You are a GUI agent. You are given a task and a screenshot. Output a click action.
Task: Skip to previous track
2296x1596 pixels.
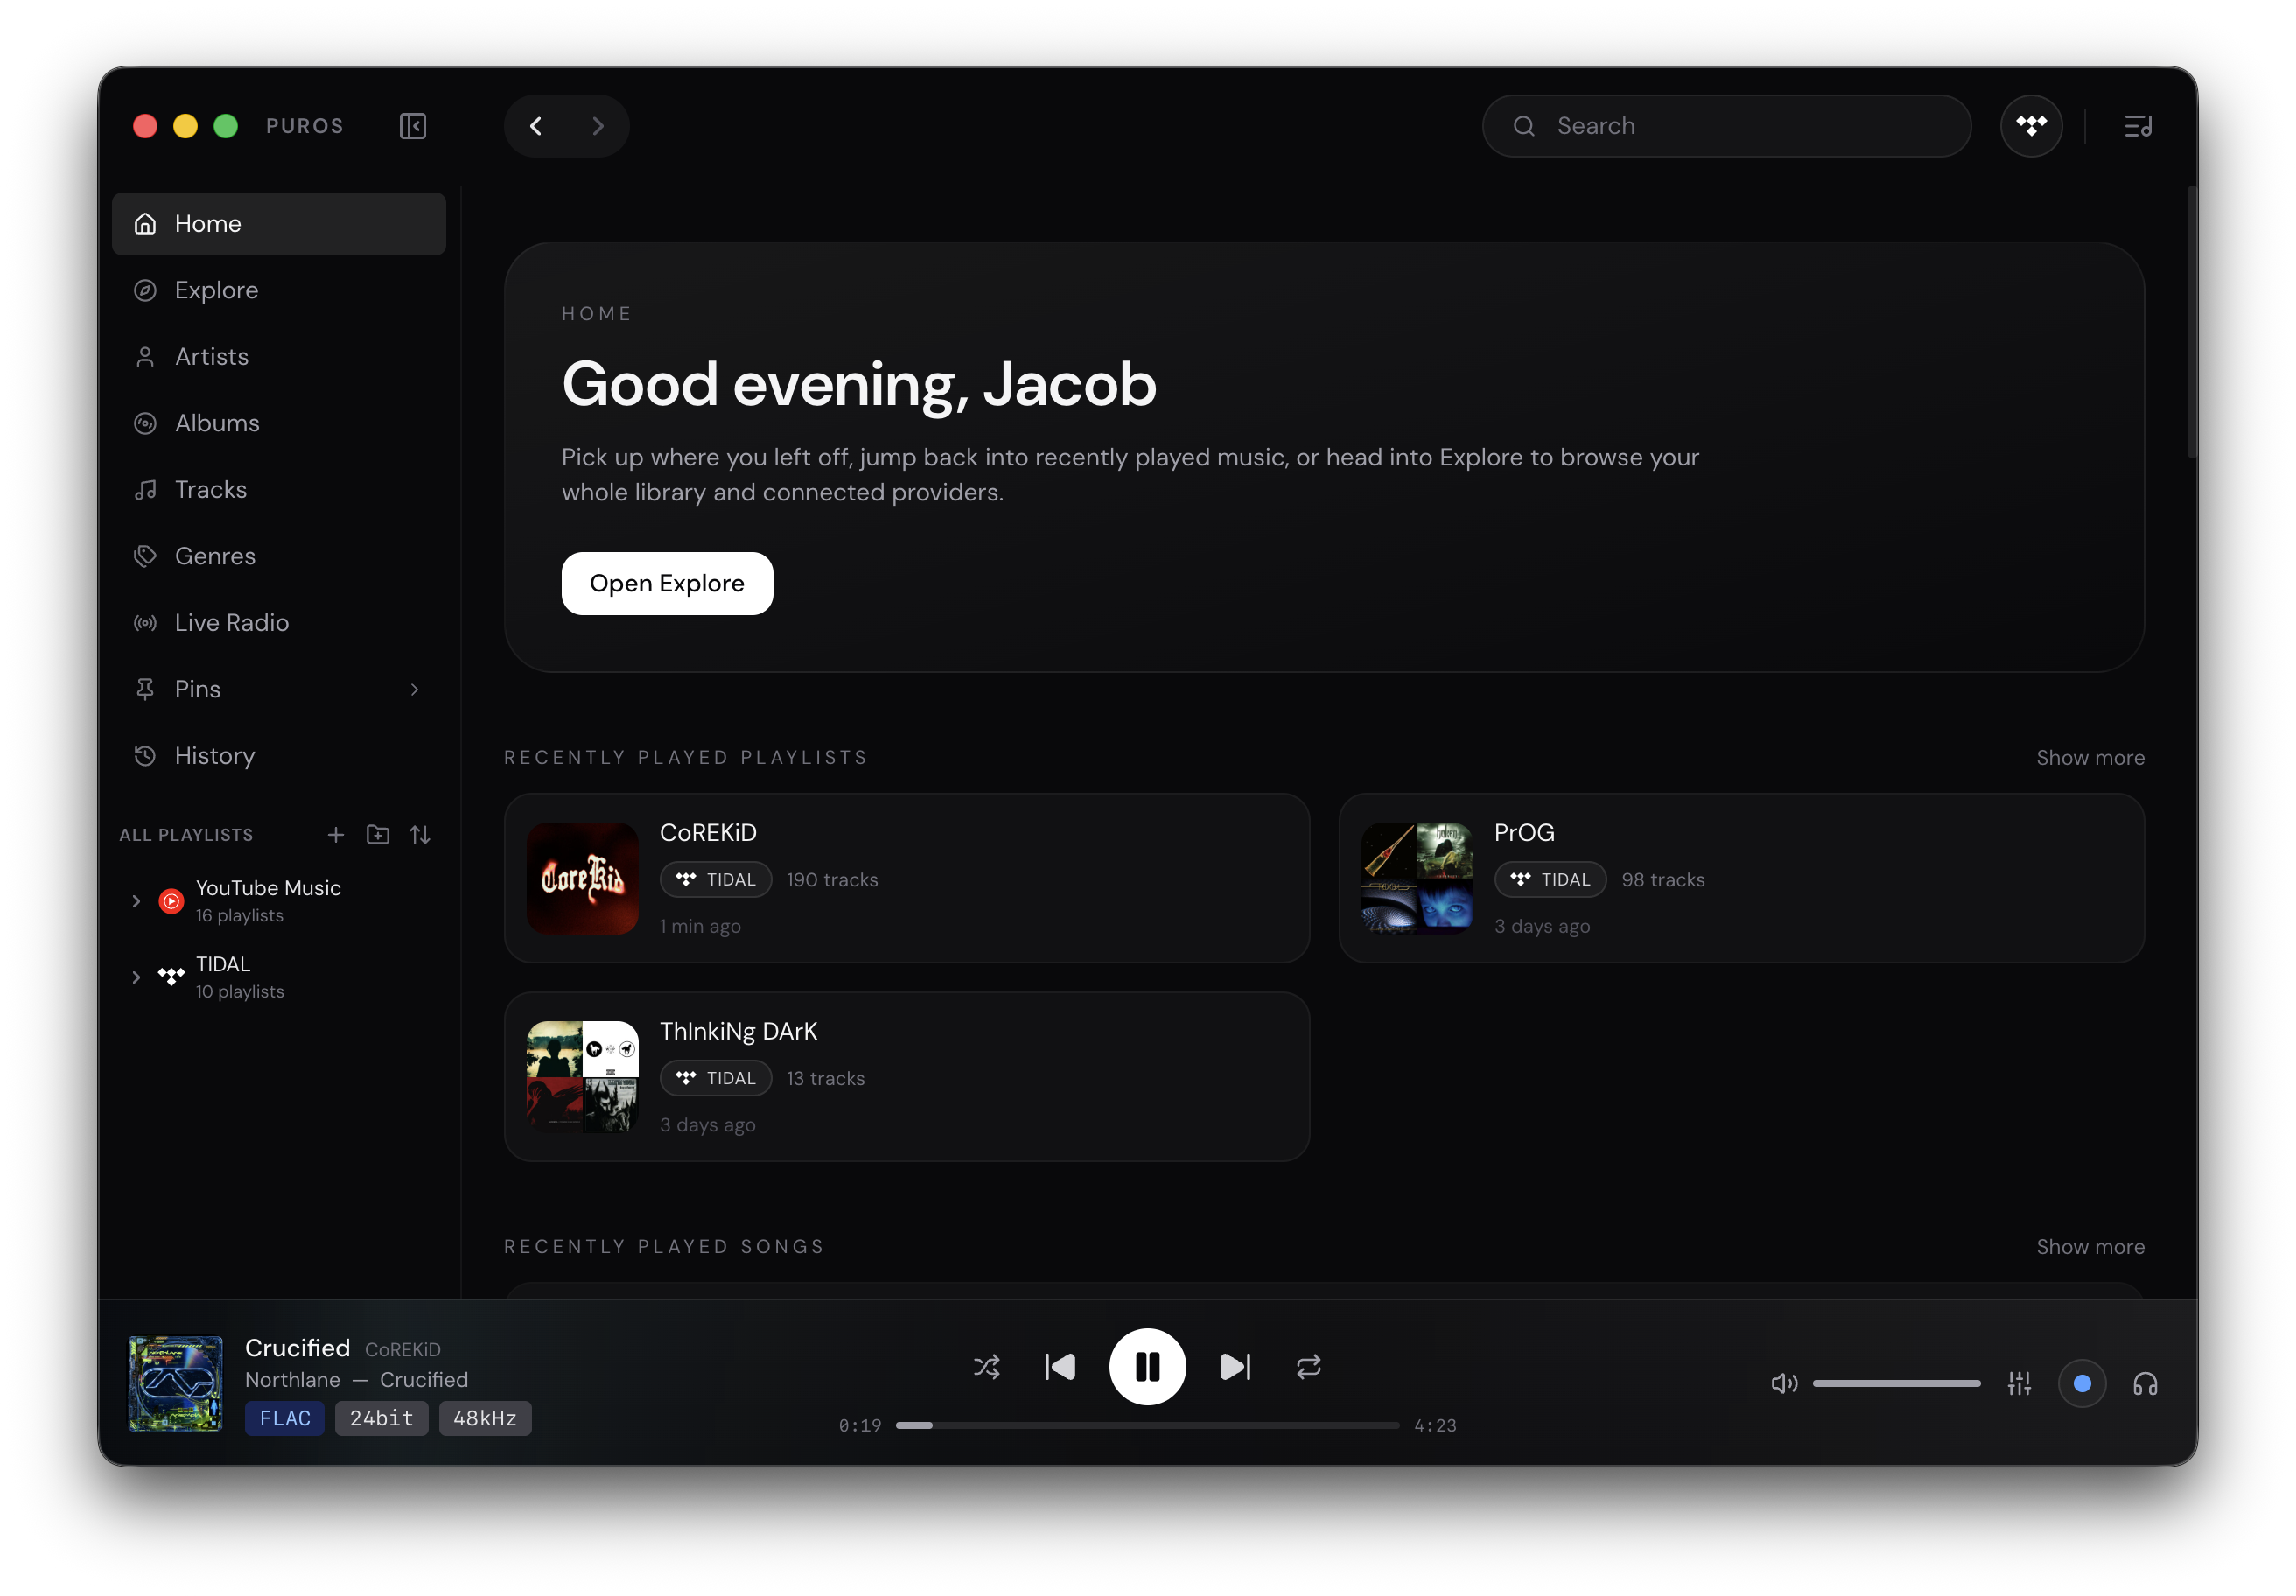(x=1060, y=1367)
